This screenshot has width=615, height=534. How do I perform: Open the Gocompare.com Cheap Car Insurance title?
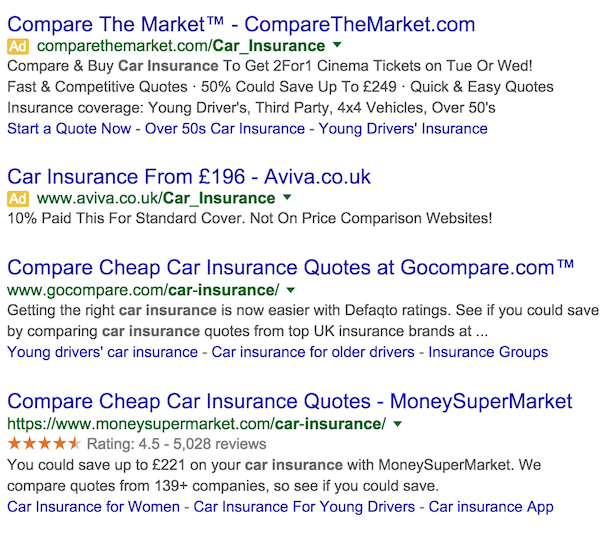(290, 268)
